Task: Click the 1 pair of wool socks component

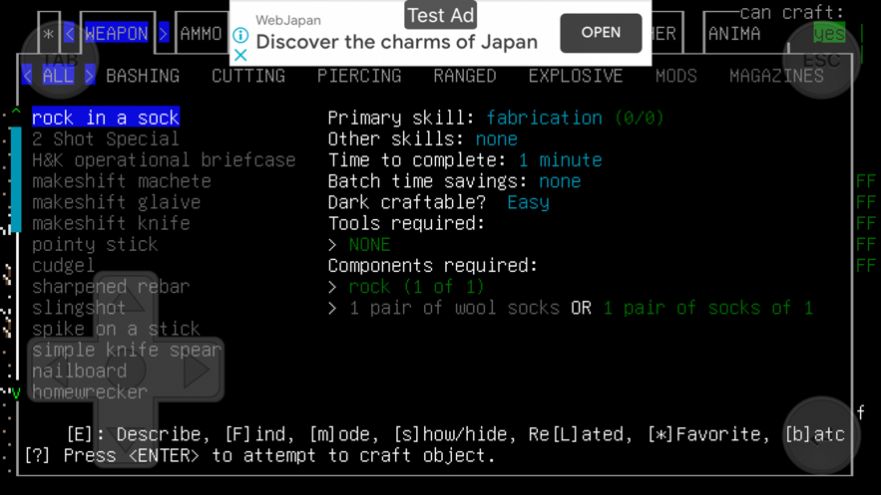Action: [454, 308]
